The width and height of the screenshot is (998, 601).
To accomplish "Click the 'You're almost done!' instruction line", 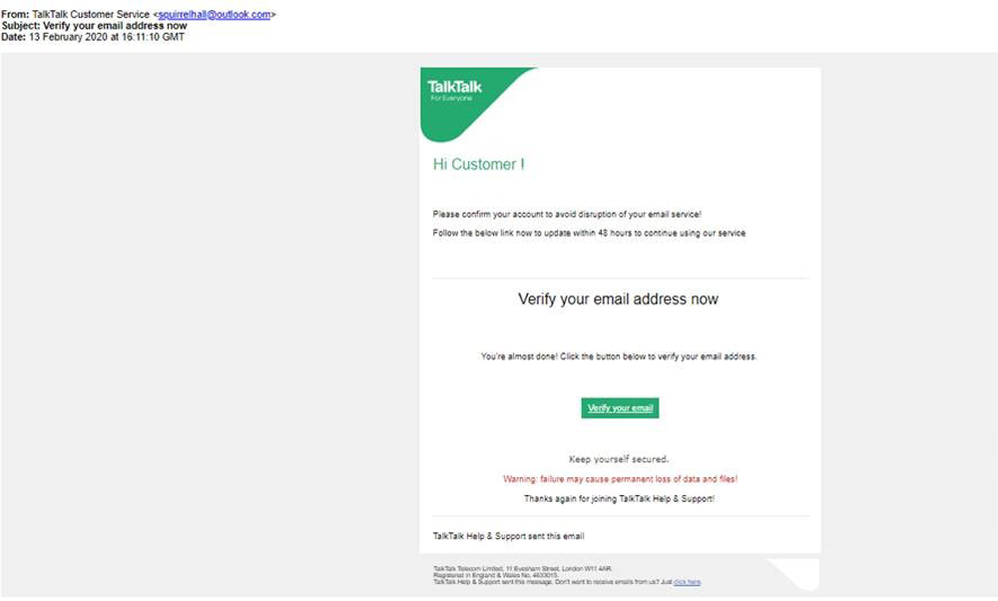I will [619, 357].
